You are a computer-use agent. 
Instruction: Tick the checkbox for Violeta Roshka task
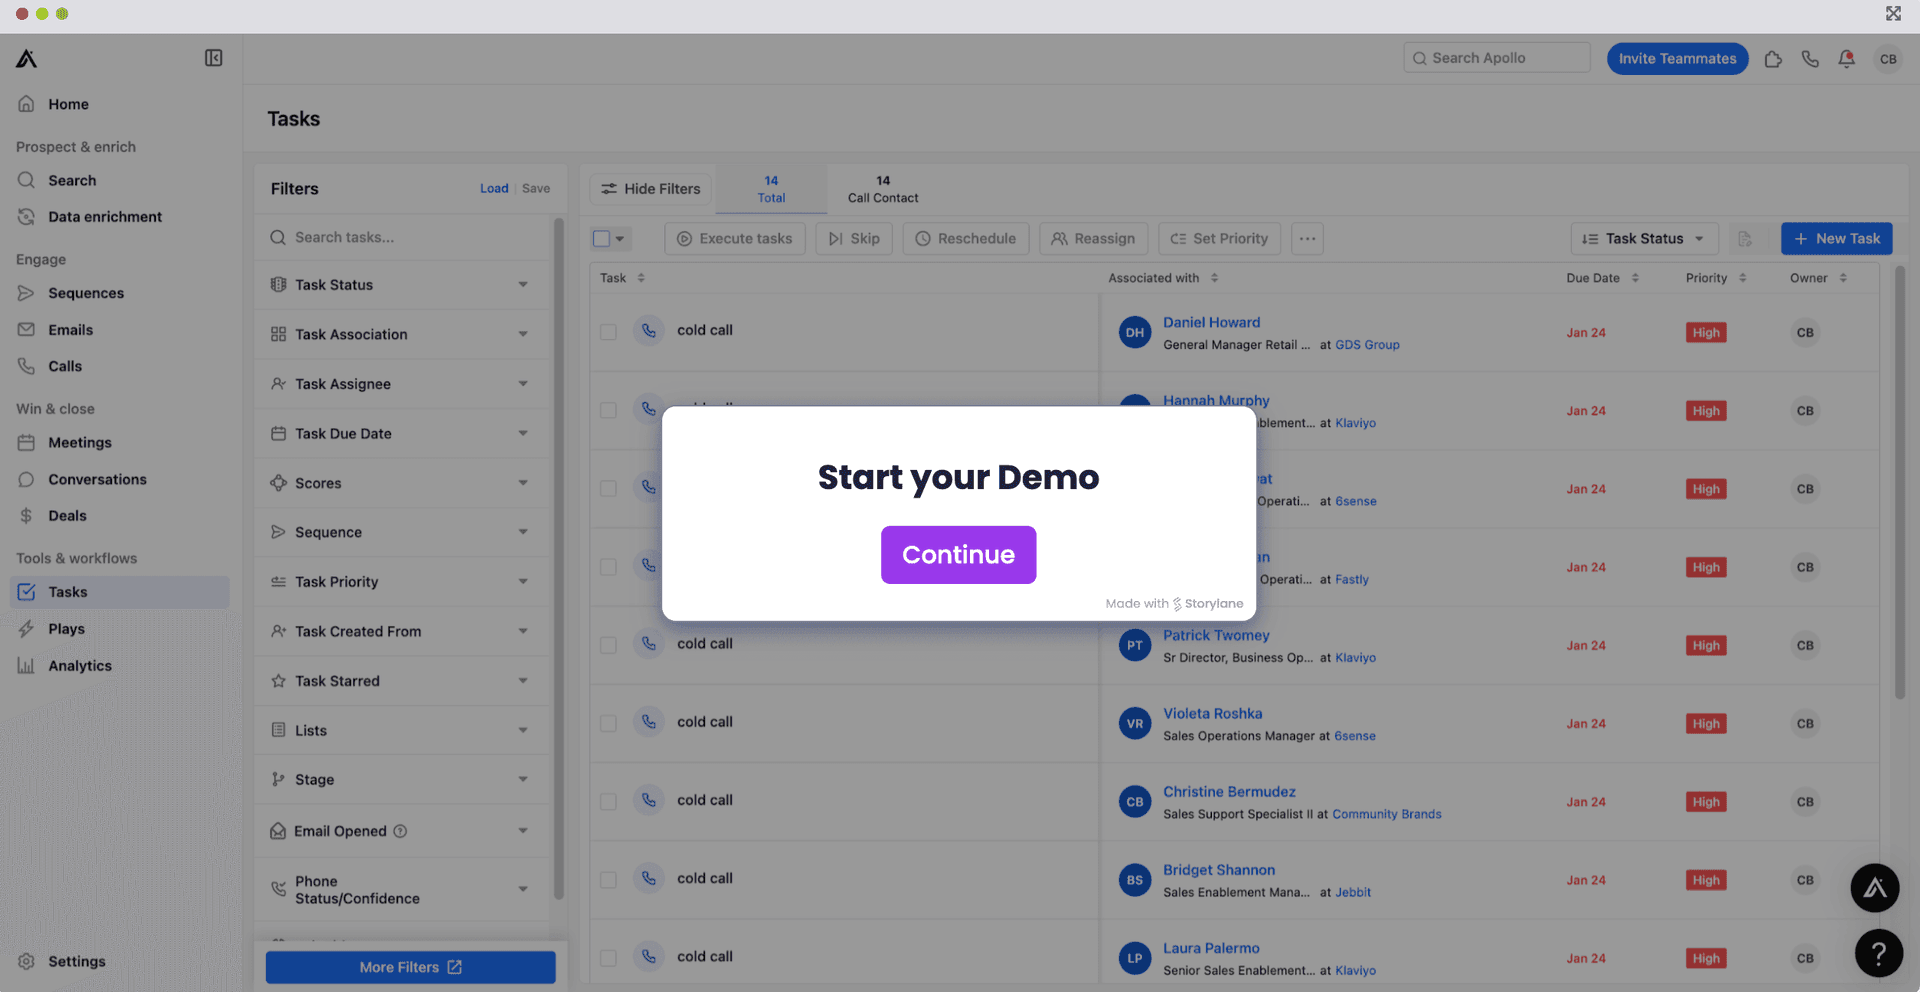coord(608,723)
